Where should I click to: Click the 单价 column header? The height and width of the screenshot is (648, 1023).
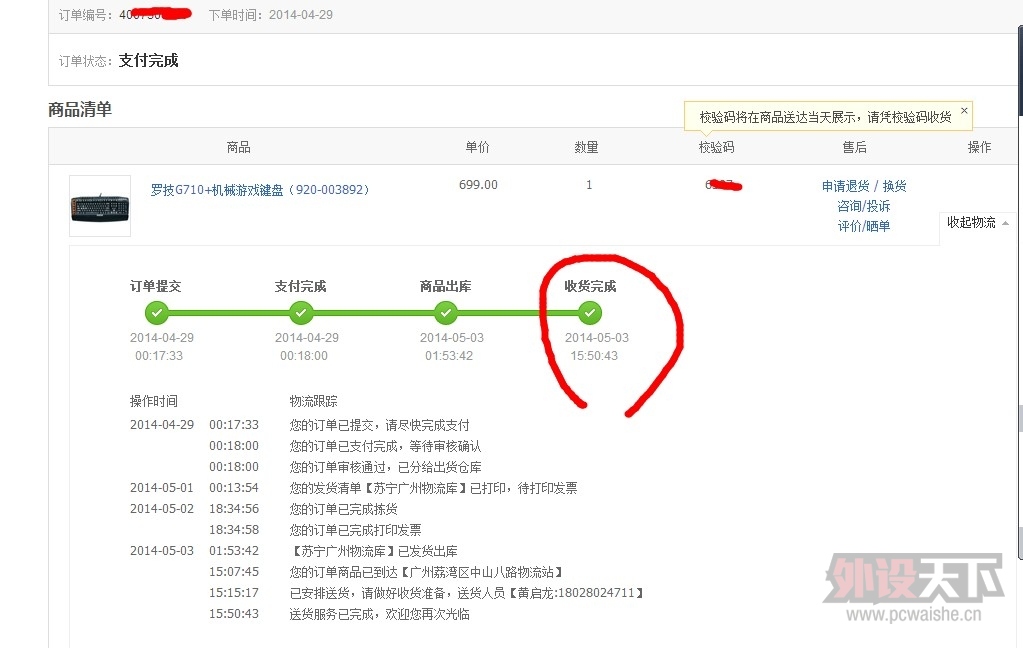click(x=478, y=147)
